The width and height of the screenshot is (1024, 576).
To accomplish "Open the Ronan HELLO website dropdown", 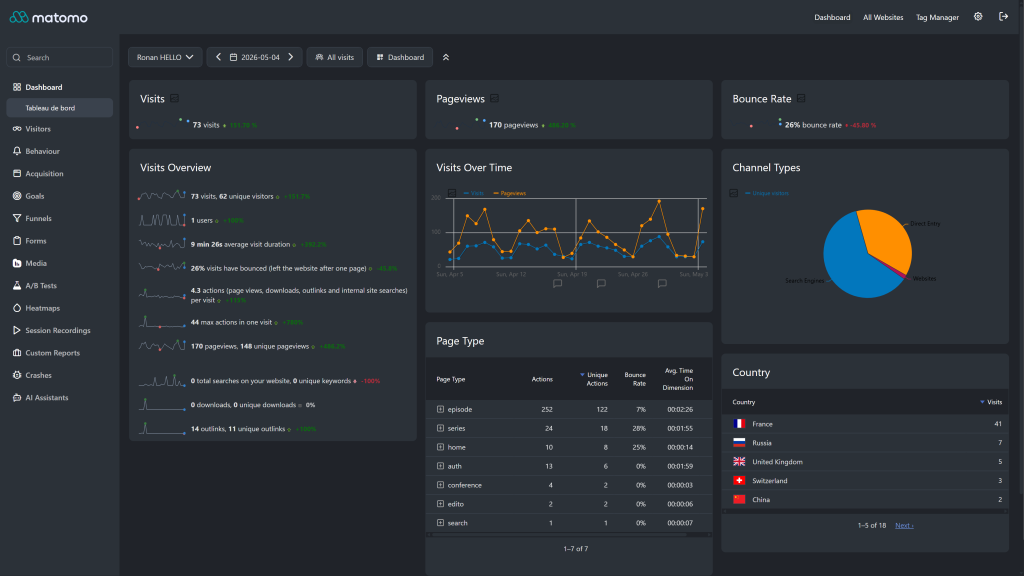I will point(165,57).
